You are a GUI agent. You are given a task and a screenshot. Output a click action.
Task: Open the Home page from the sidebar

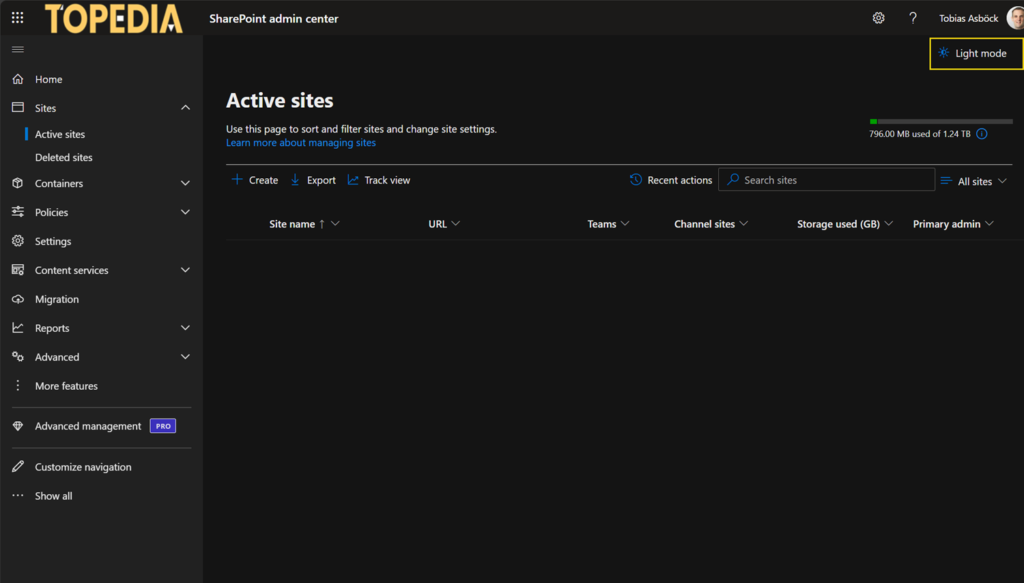point(46,78)
